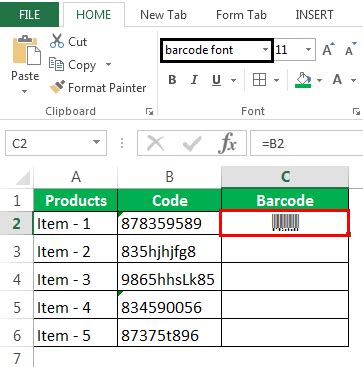Viewport: 363px width, 367px height.
Task: Select the Products header cell
Action: click(x=76, y=201)
